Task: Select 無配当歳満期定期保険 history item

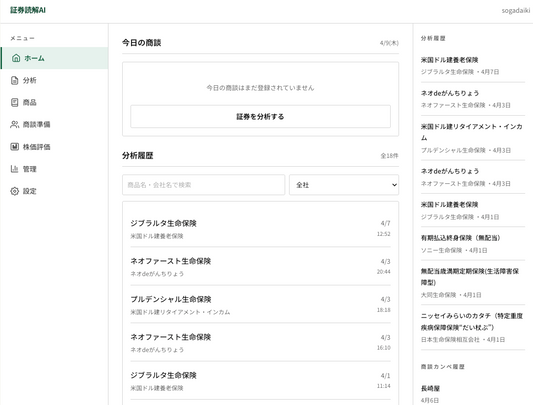Action: (x=473, y=283)
